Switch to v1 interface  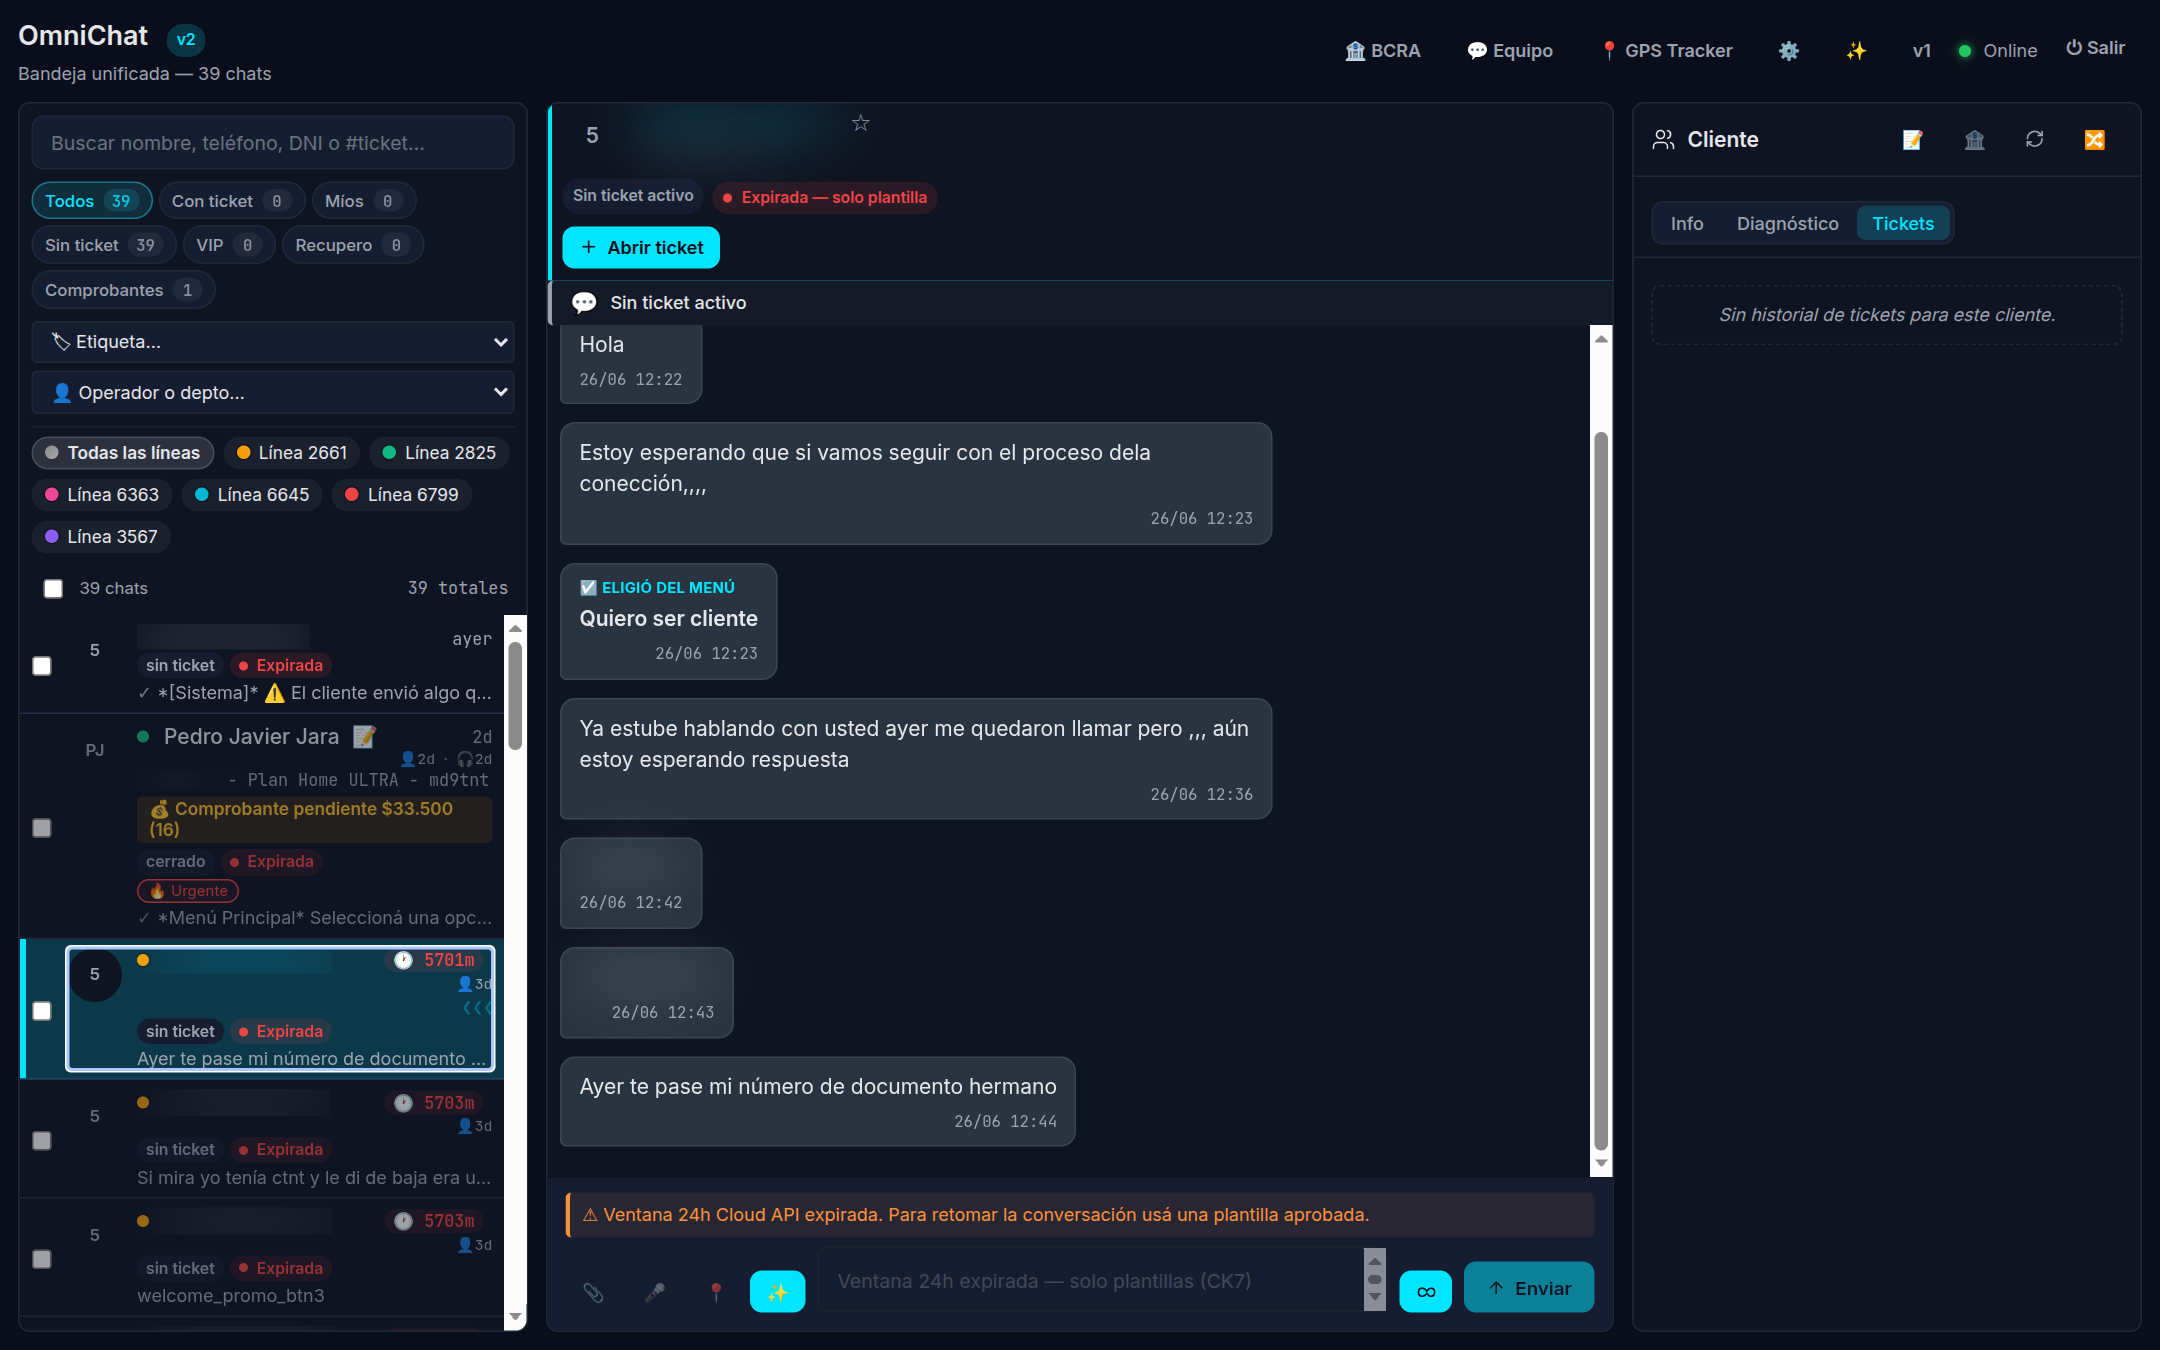(x=1921, y=50)
